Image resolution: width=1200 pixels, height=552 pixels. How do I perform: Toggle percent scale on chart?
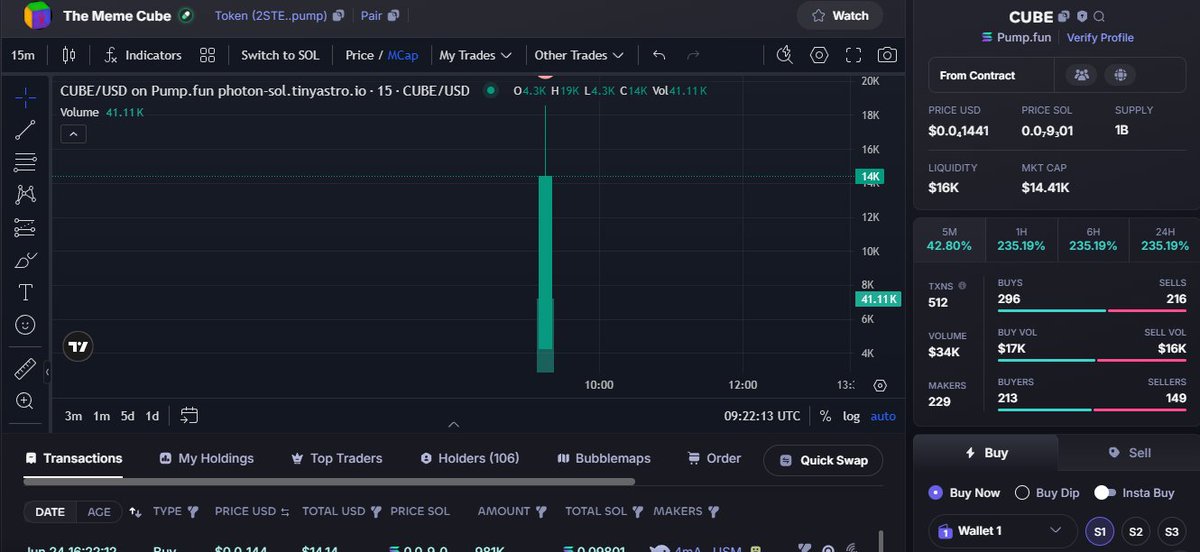(x=825, y=416)
